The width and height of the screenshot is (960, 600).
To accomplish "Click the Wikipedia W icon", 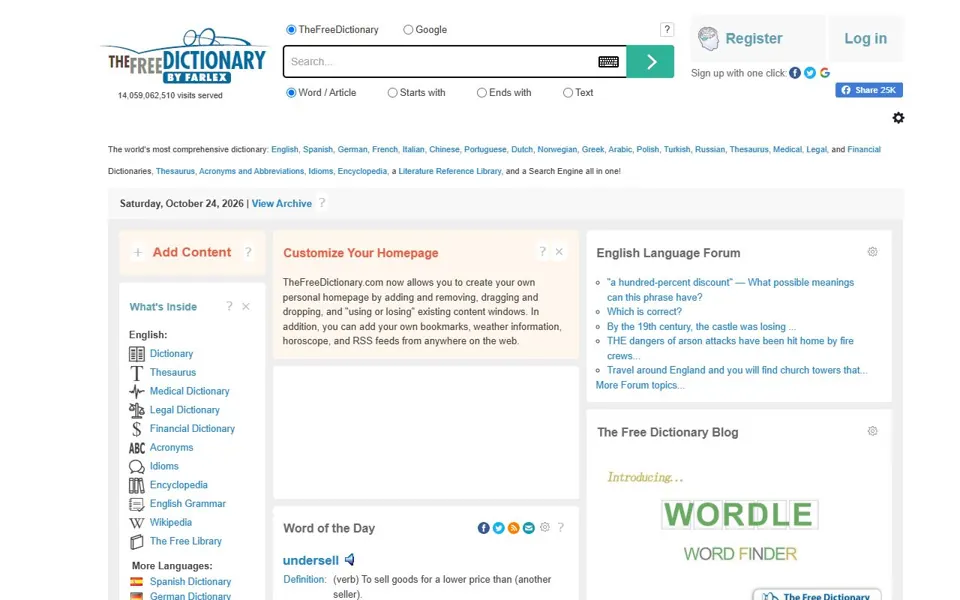I will 137,523.
